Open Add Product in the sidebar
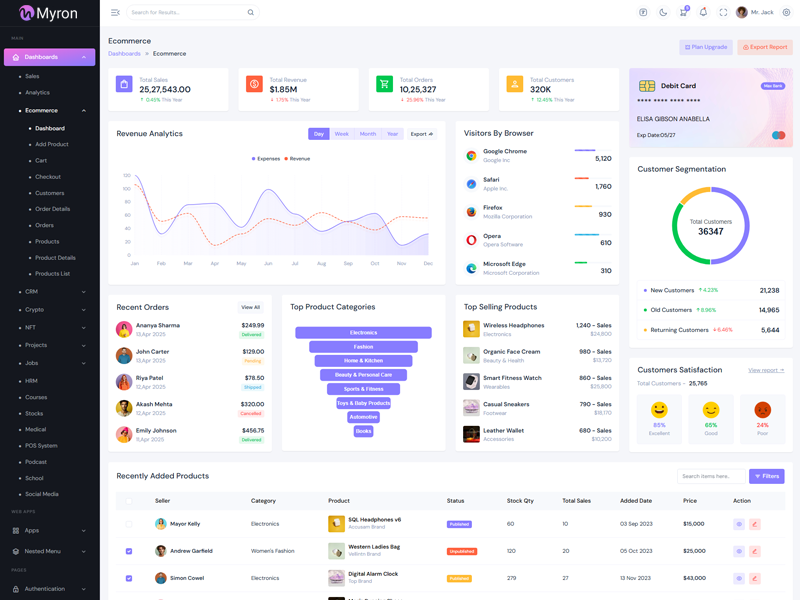The height and width of the screenshot is (600, 800). click(52, 144)
